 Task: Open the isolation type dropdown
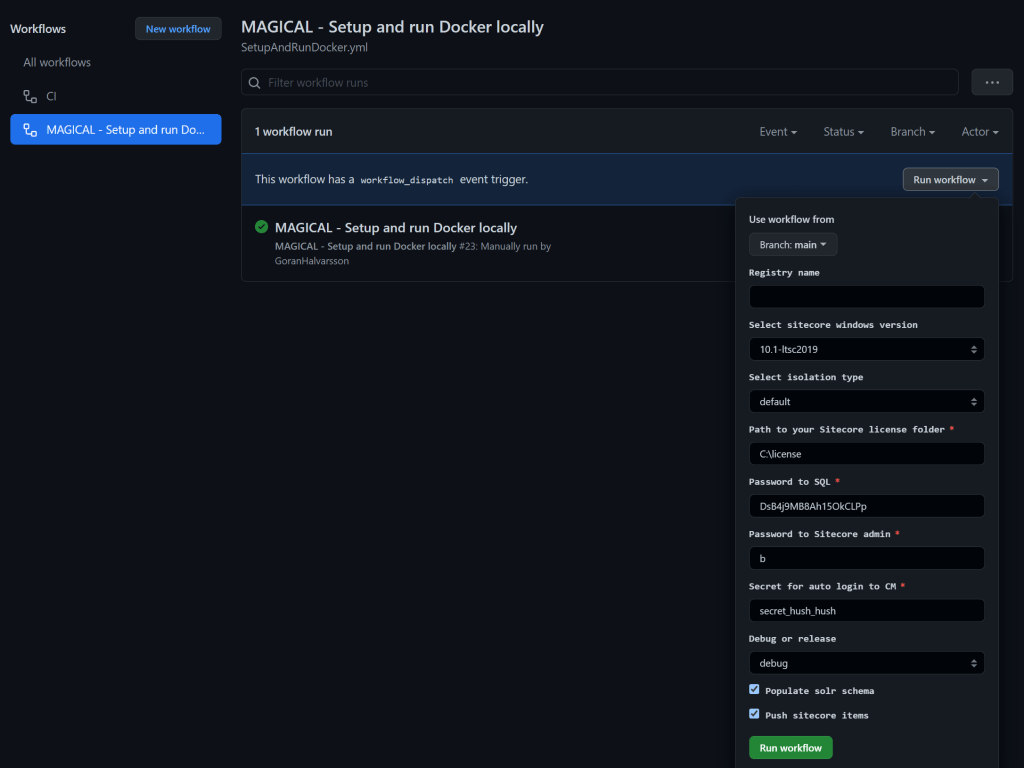click(x=866, y=401)
